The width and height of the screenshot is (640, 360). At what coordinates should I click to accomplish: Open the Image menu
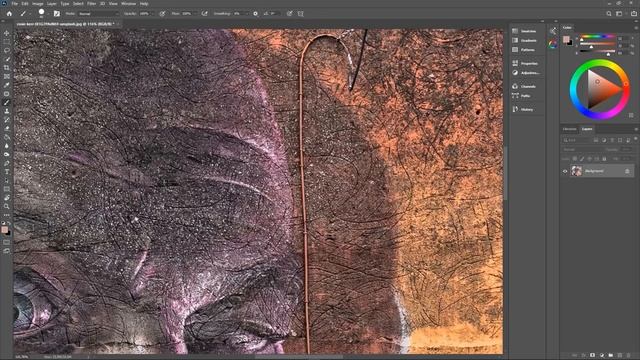[38, 4]
